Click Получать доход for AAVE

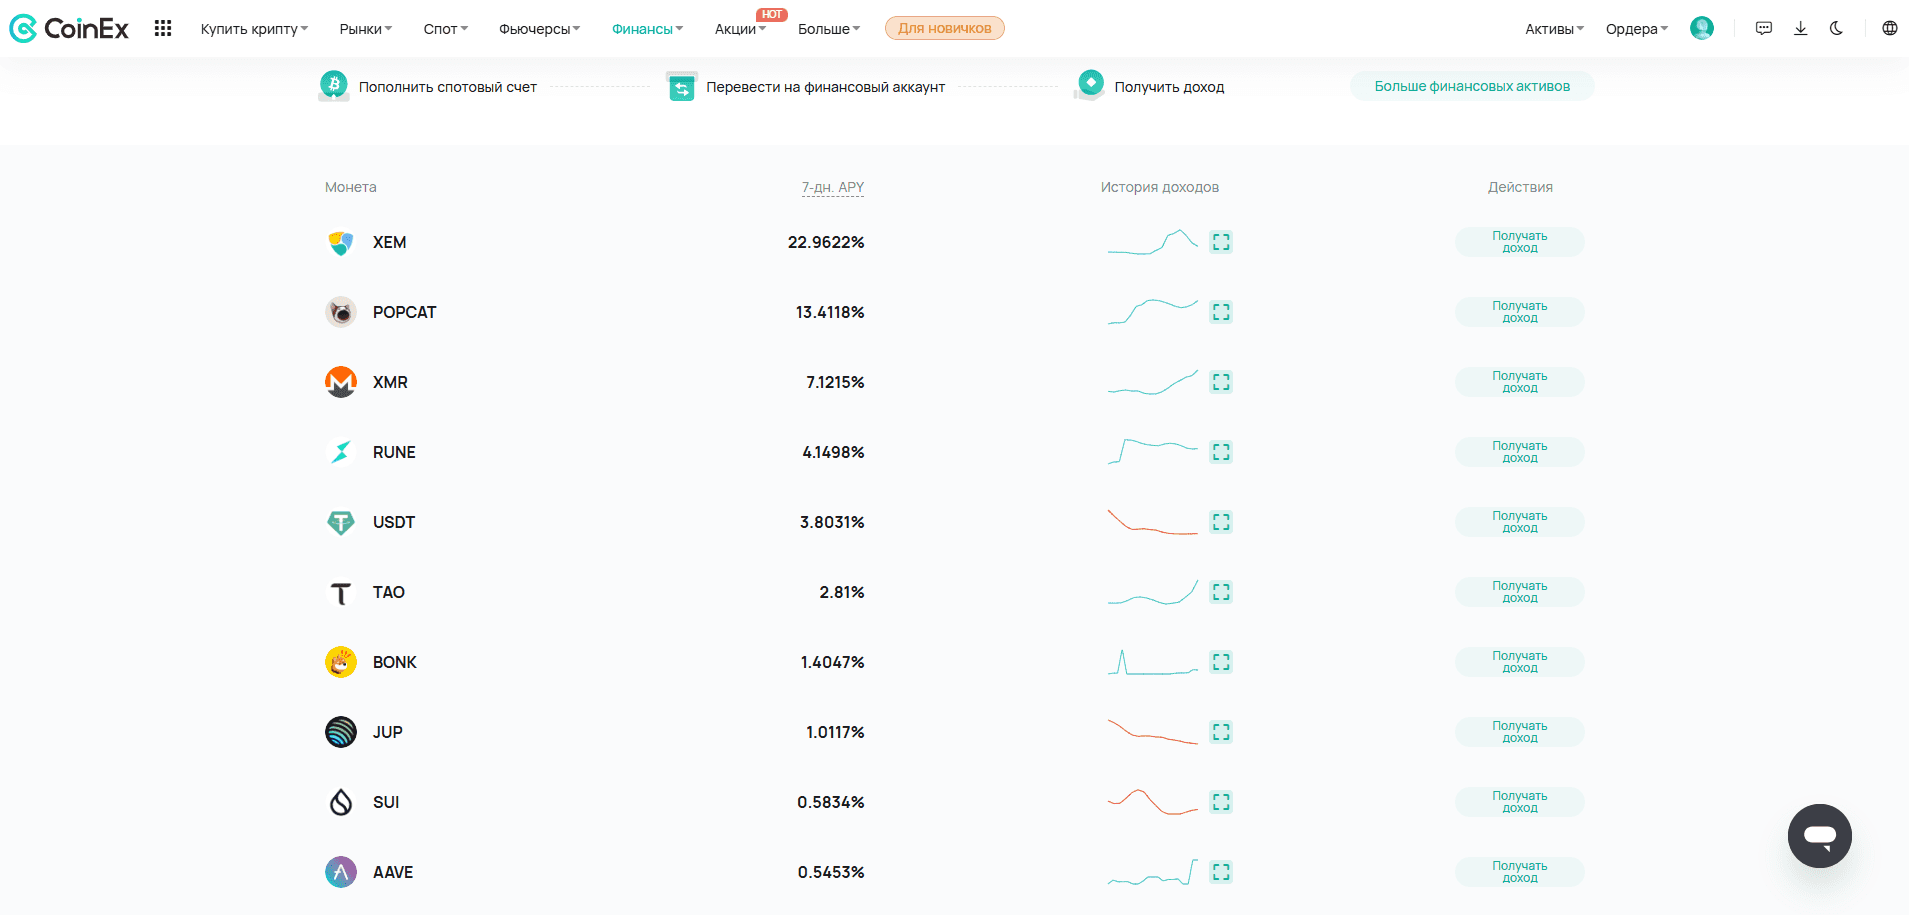1520,872
